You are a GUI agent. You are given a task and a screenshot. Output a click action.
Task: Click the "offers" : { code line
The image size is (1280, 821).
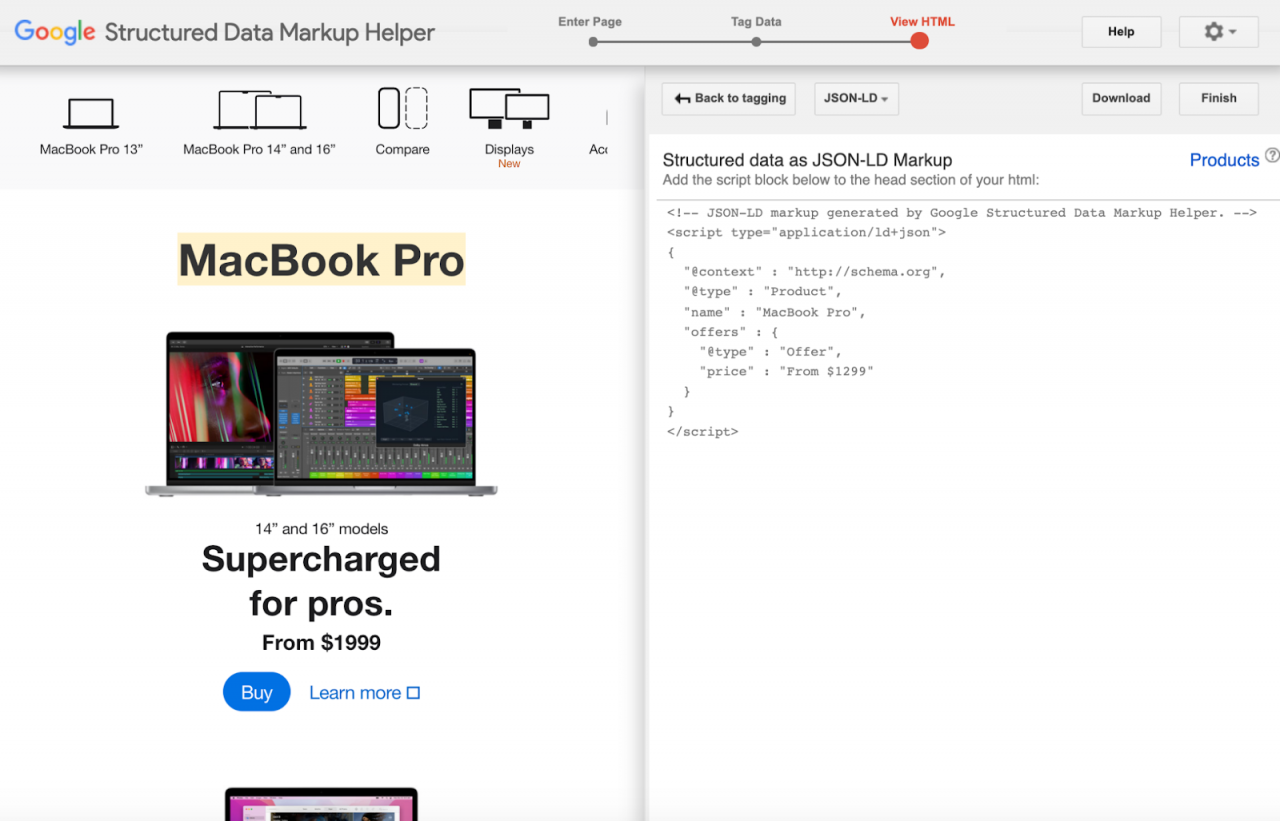coord(731,332)
